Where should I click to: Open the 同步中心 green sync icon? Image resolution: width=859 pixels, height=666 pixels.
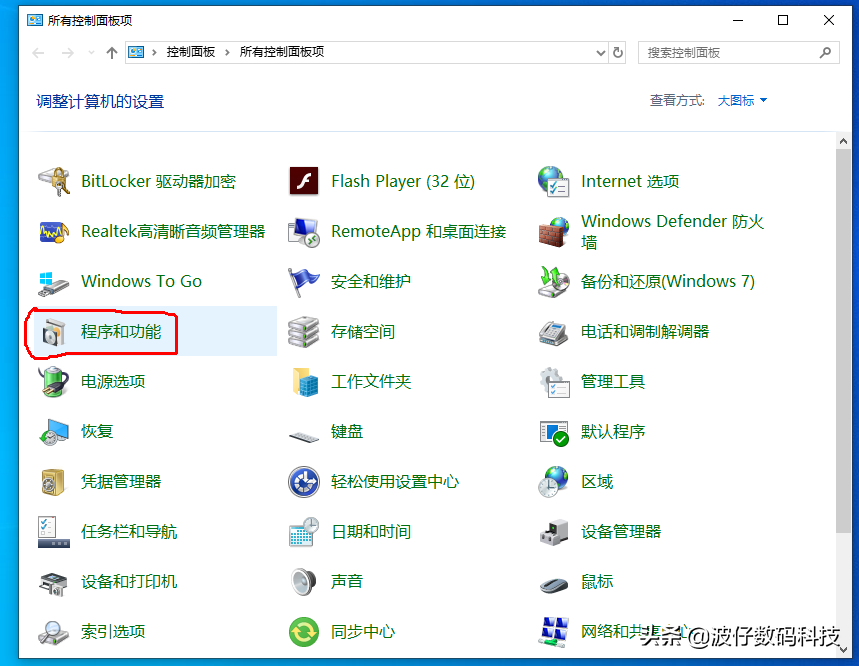point(303,632)
